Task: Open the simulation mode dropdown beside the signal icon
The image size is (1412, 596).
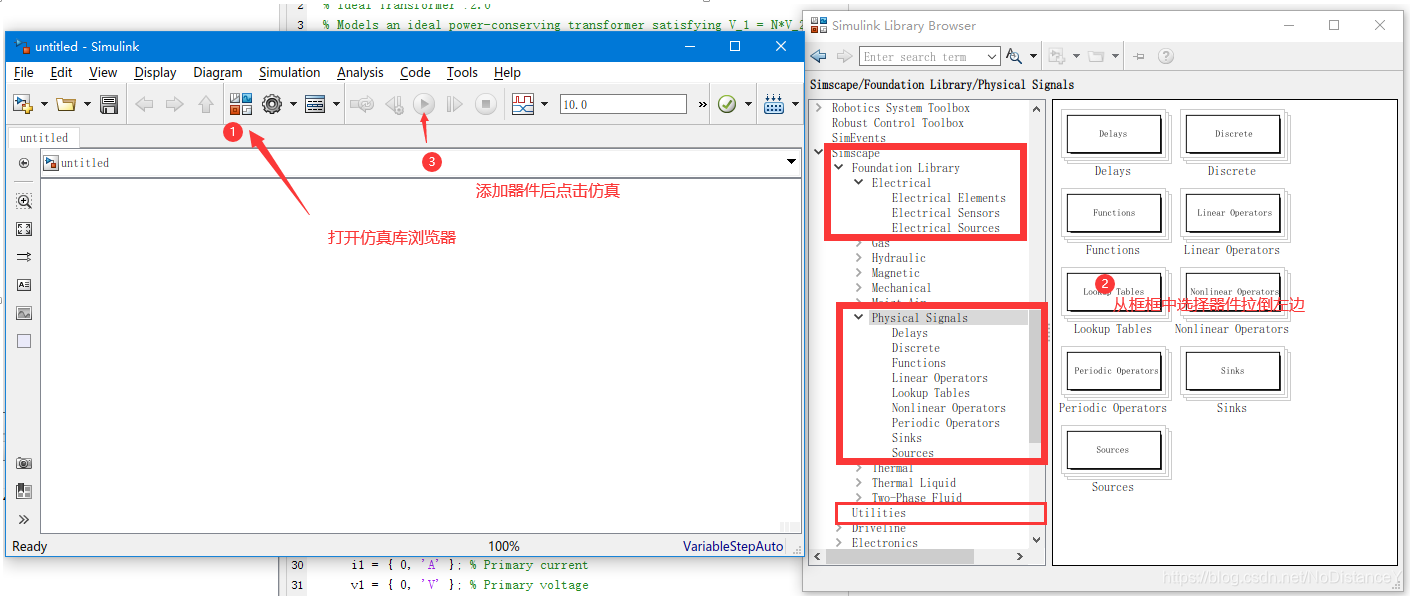Action: [544, 104]
